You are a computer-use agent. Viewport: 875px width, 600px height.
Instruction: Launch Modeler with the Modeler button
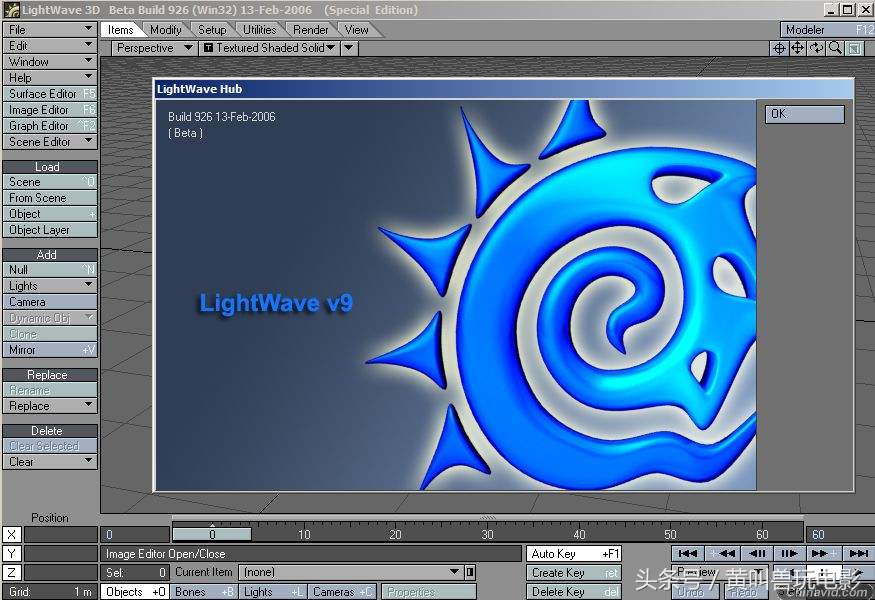click(827, 30)
